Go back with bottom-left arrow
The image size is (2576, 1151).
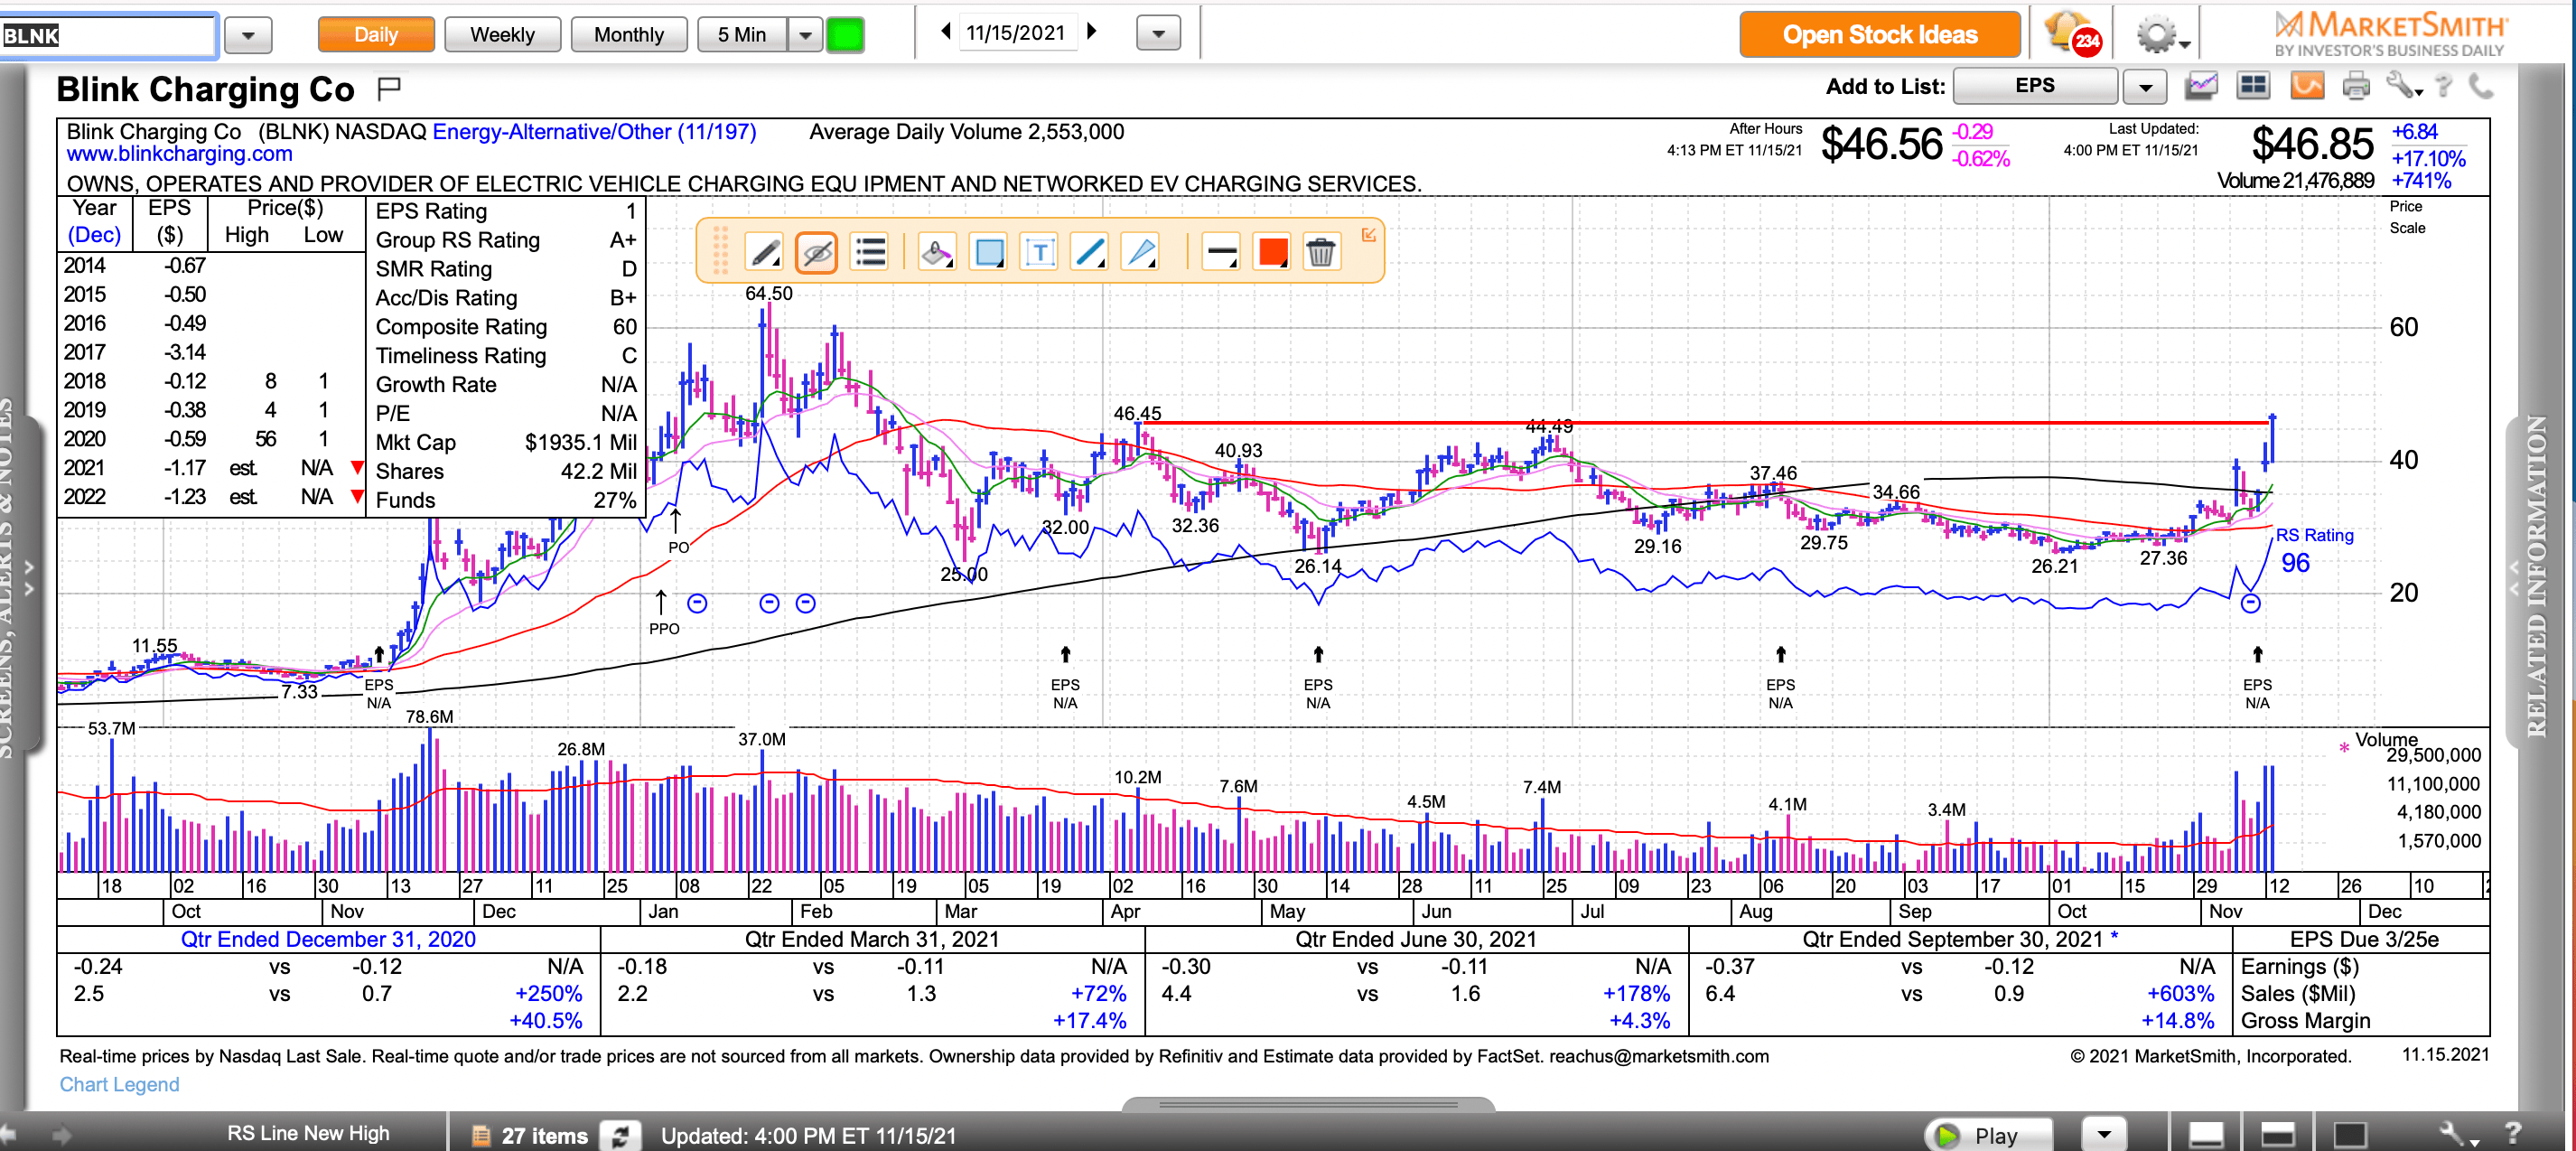(x=10, y=1134)
